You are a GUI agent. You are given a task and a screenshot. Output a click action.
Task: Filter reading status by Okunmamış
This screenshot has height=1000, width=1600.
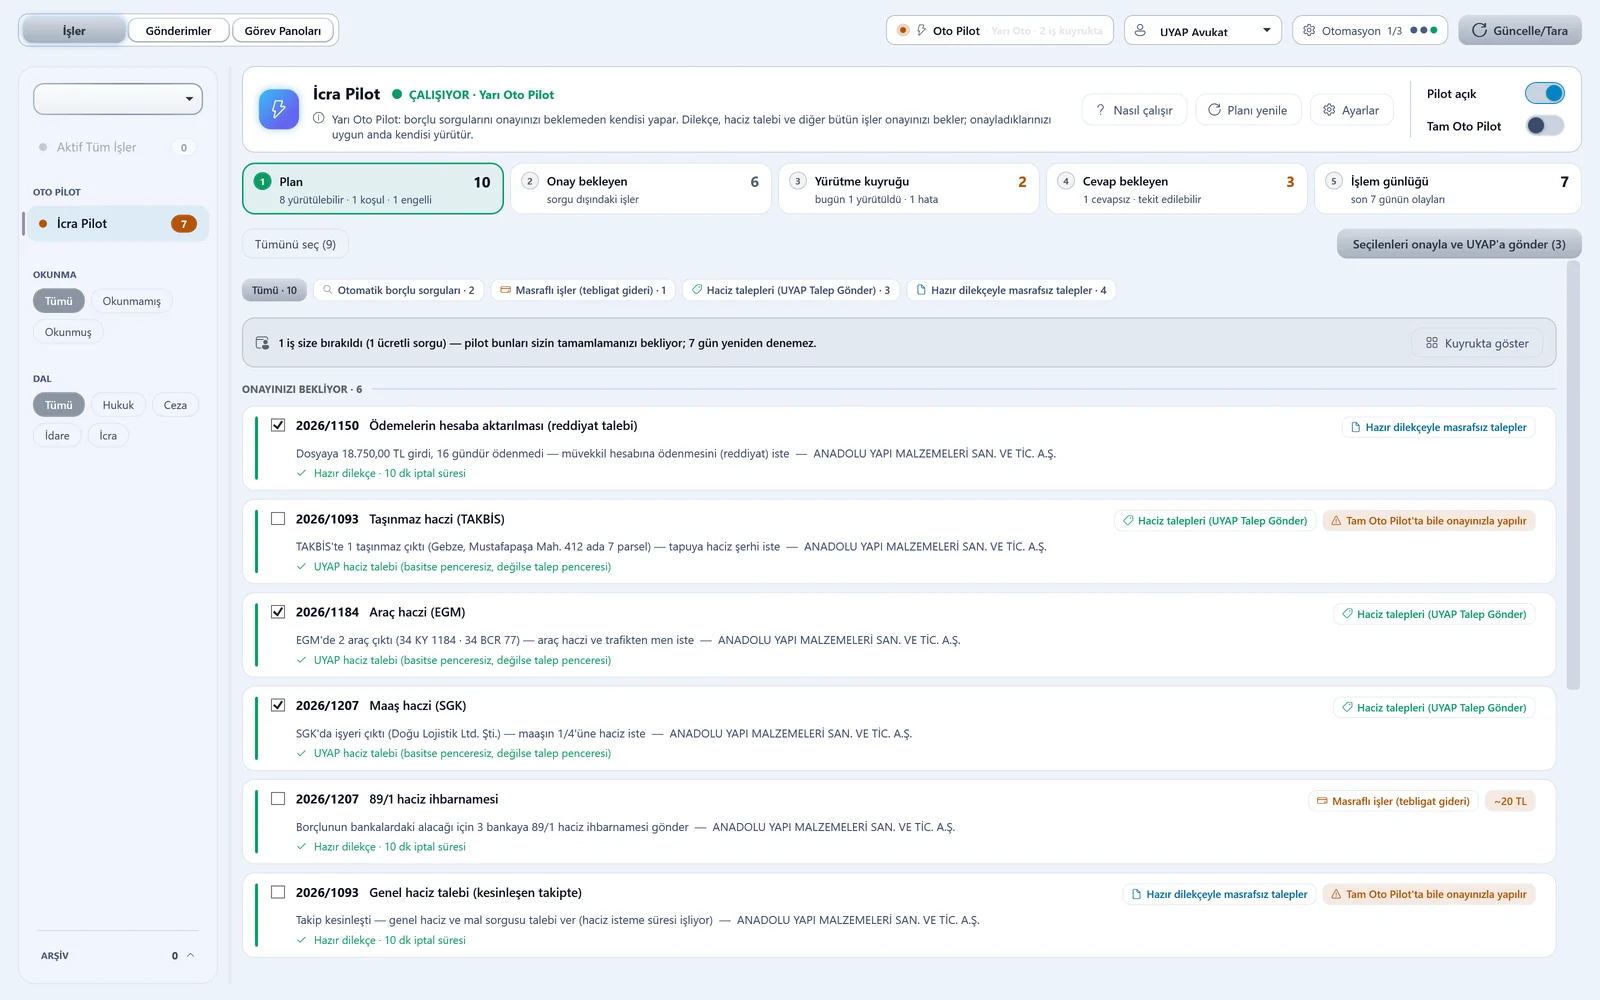click(132, 301)
